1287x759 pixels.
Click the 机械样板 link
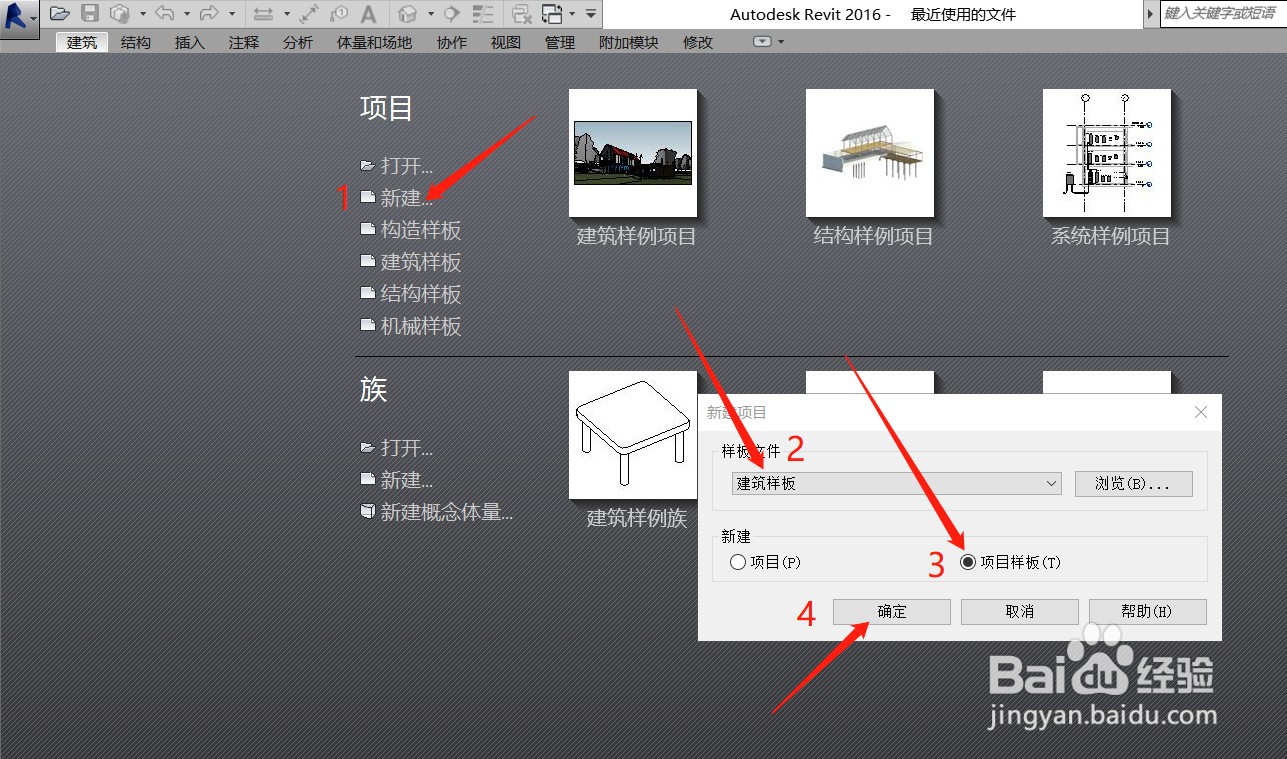[421, 326]
